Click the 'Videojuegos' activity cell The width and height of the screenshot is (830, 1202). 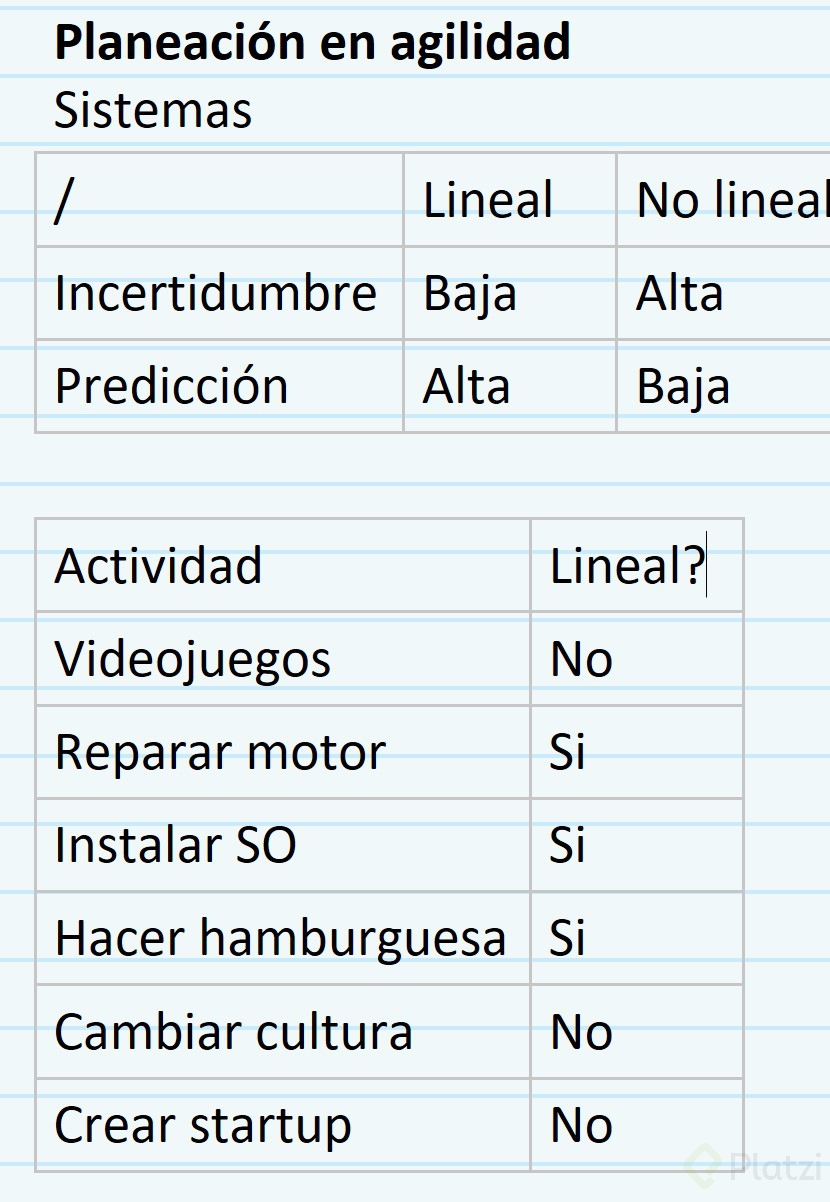(x=192, y=659)
